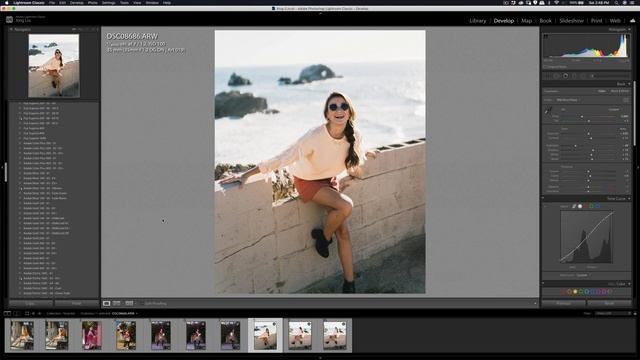Screen dimensions: 640x360
Task: Click the Highlights slider handle
Action: point(576,145)
